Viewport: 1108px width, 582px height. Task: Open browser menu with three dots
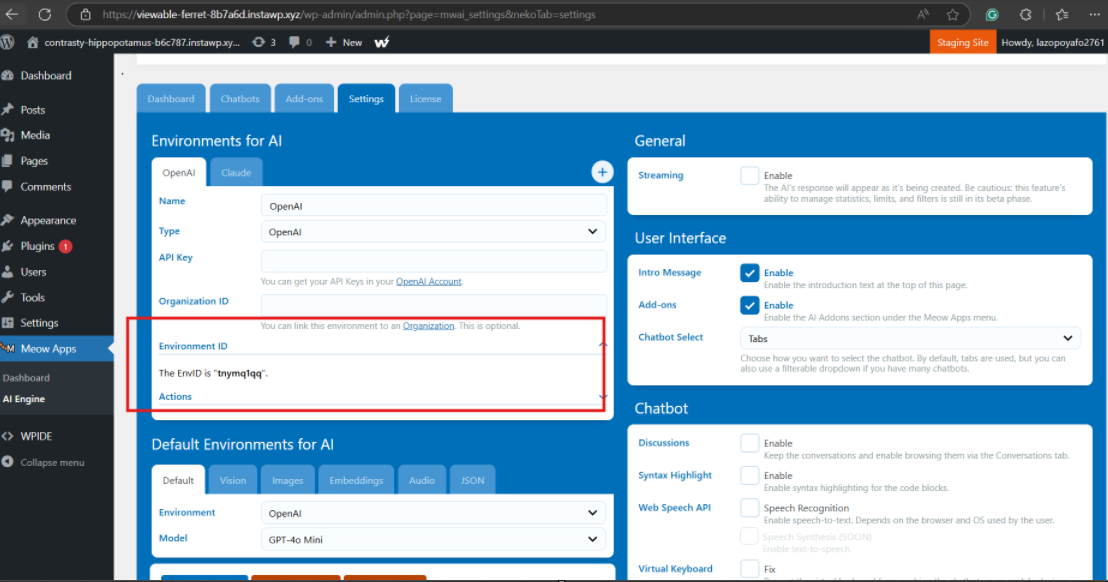(1095, 14)
